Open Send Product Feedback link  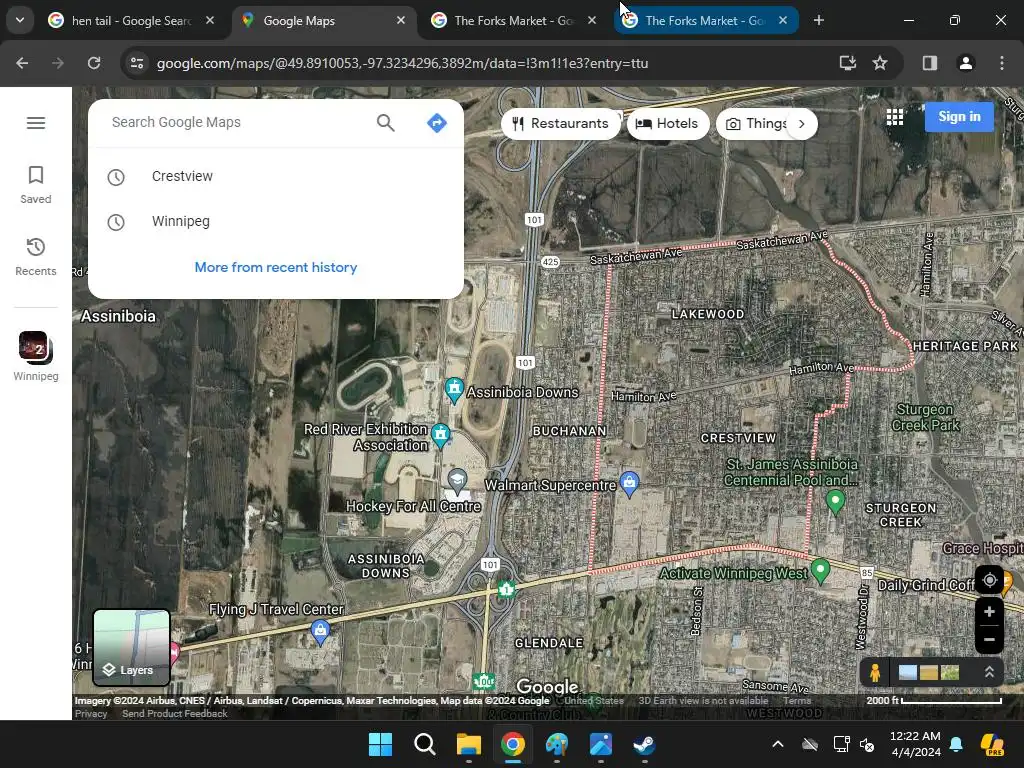point(175,714)
